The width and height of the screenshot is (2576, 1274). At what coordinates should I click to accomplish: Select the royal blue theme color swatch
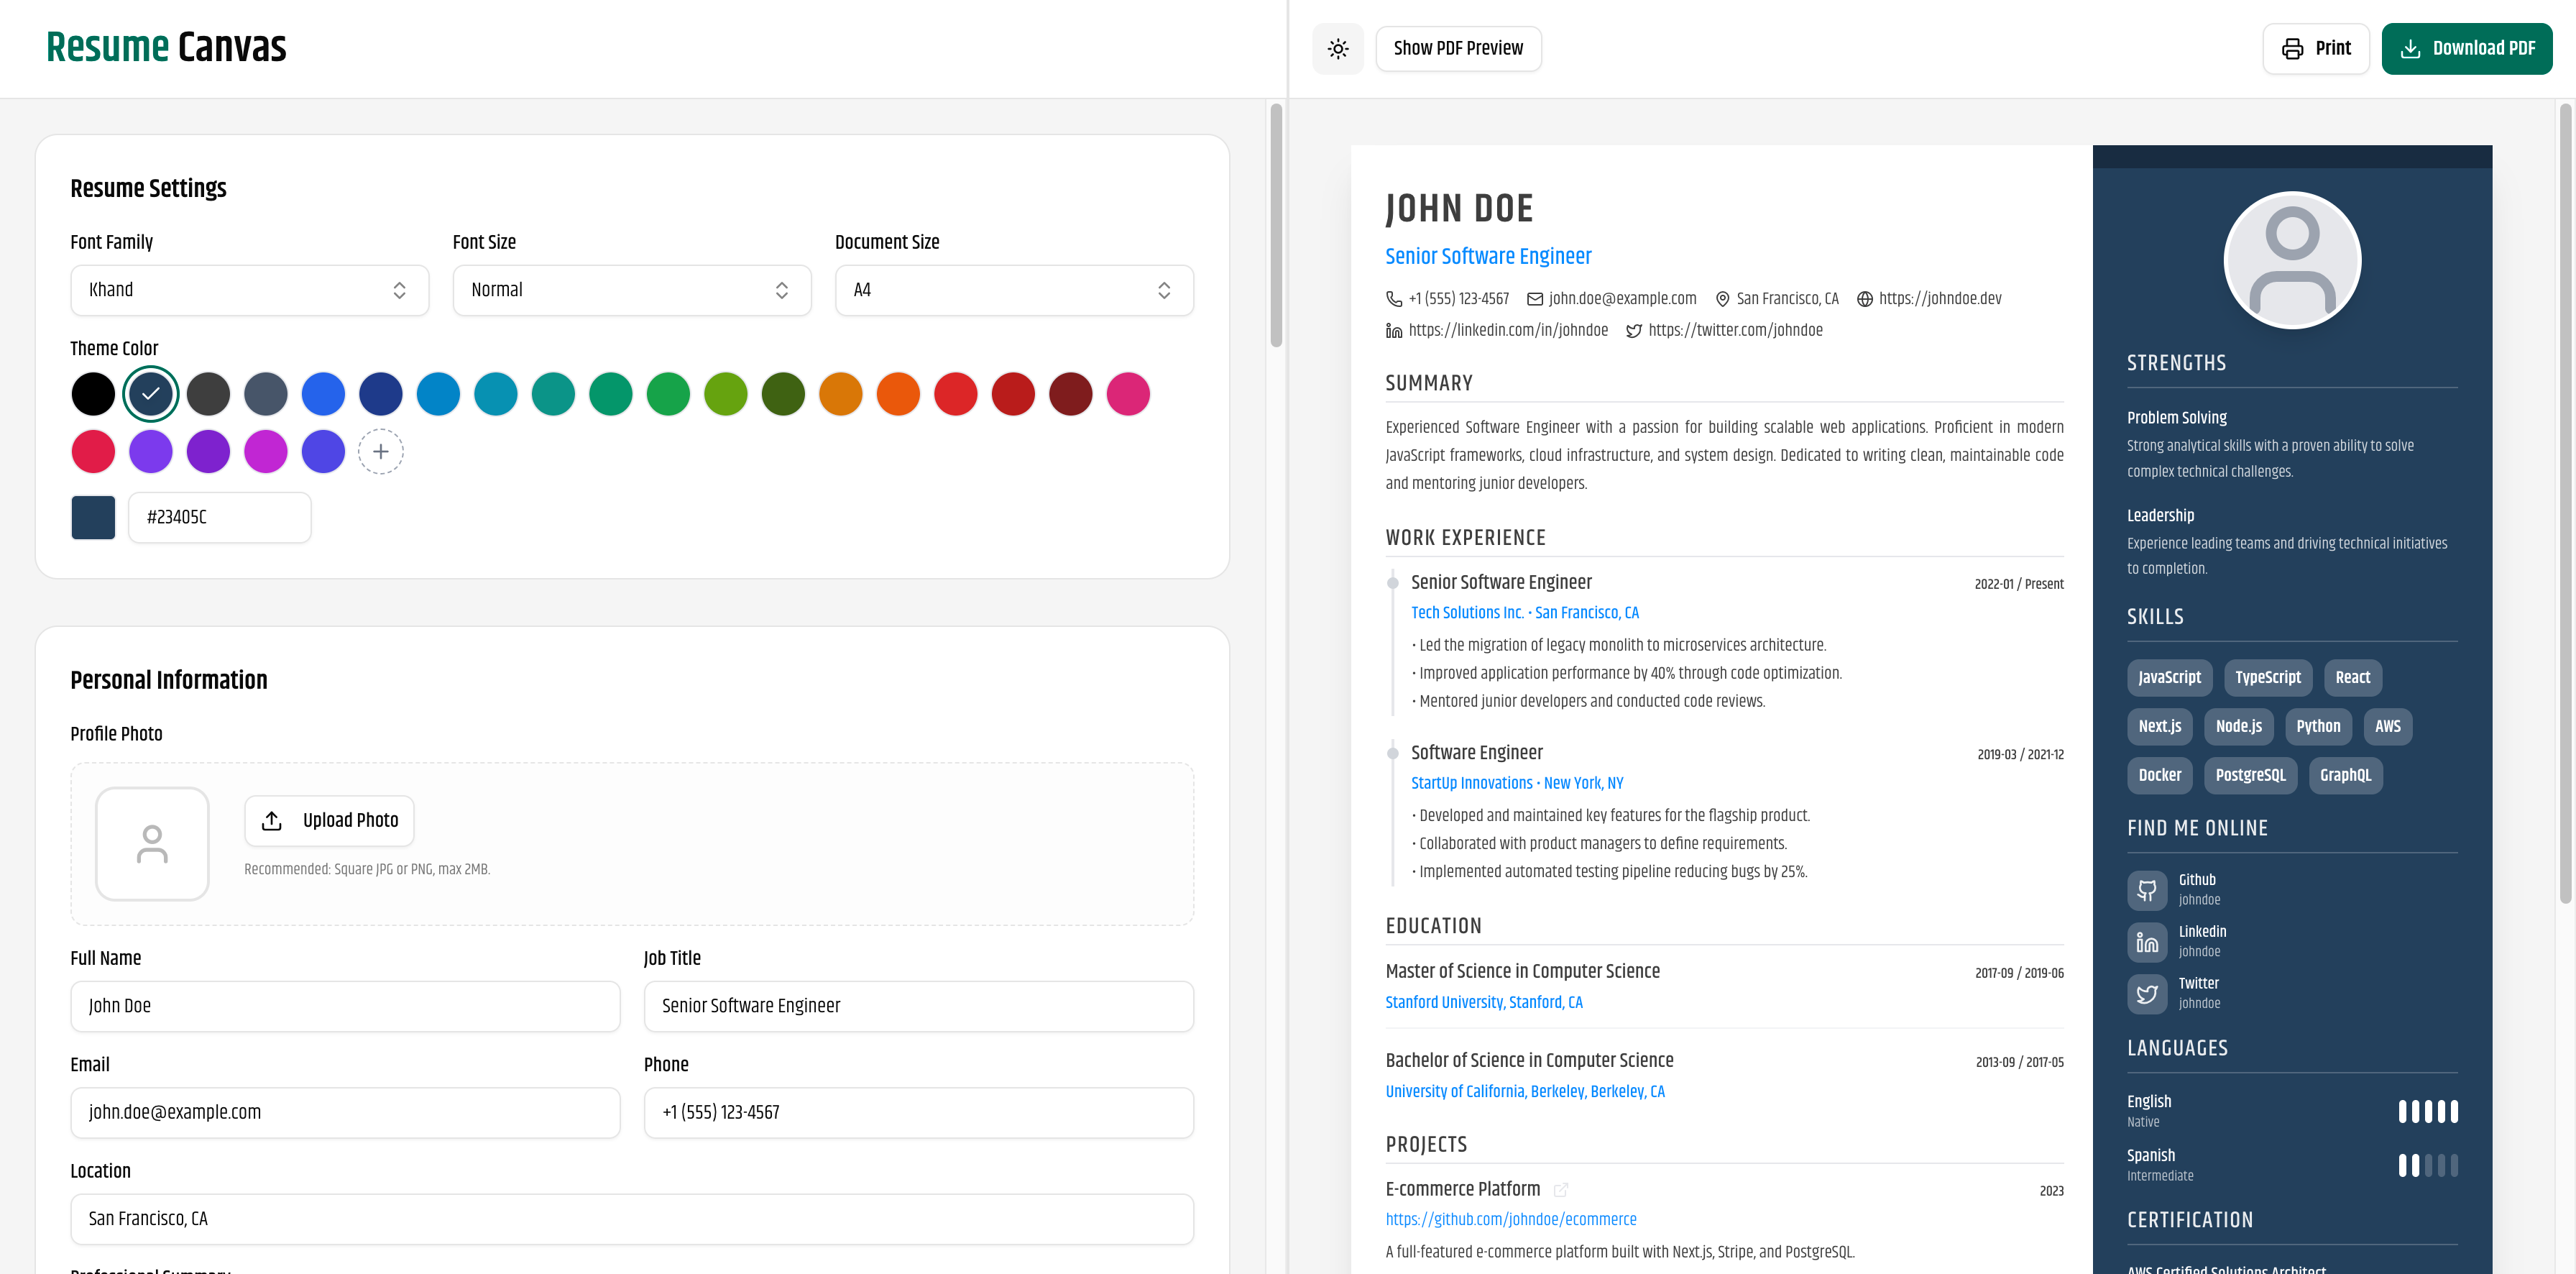tap(323, 393)
